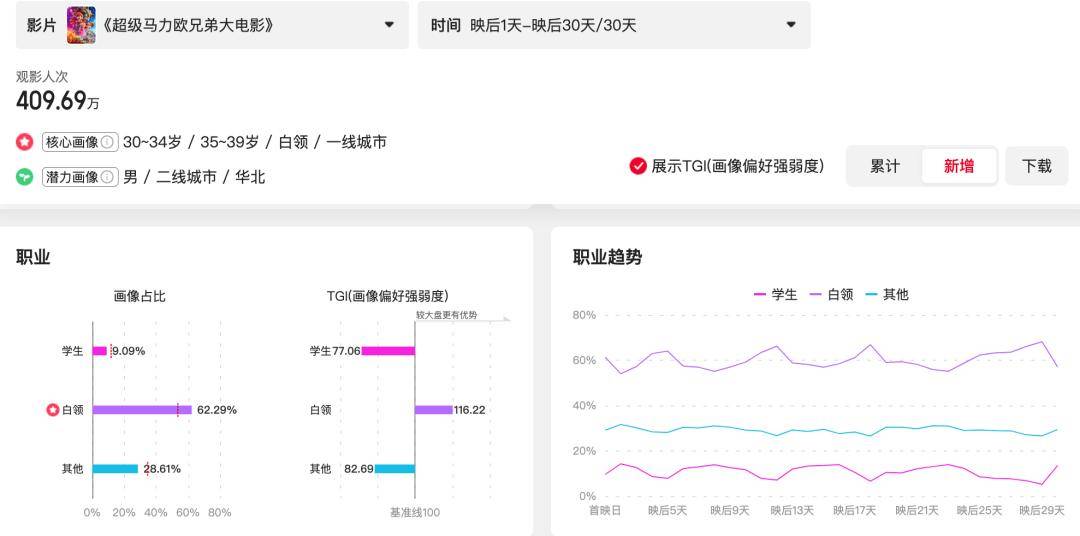Image resolution: width=1080 pixels, height=536 pixels.
Task: Switch to the 累计 tab
Action: (884, 166)
